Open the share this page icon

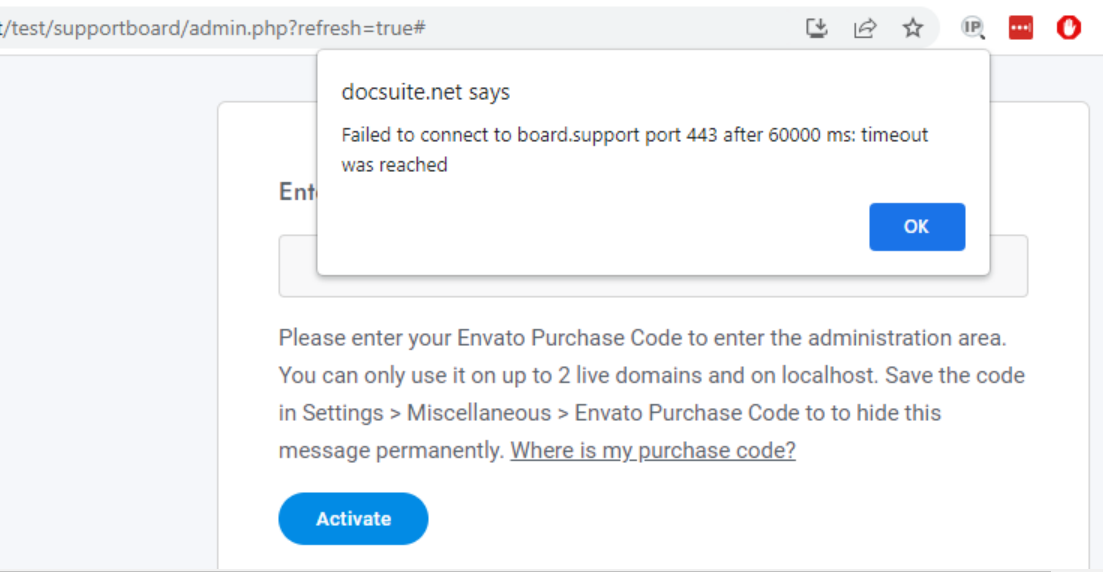pos(865,28)
